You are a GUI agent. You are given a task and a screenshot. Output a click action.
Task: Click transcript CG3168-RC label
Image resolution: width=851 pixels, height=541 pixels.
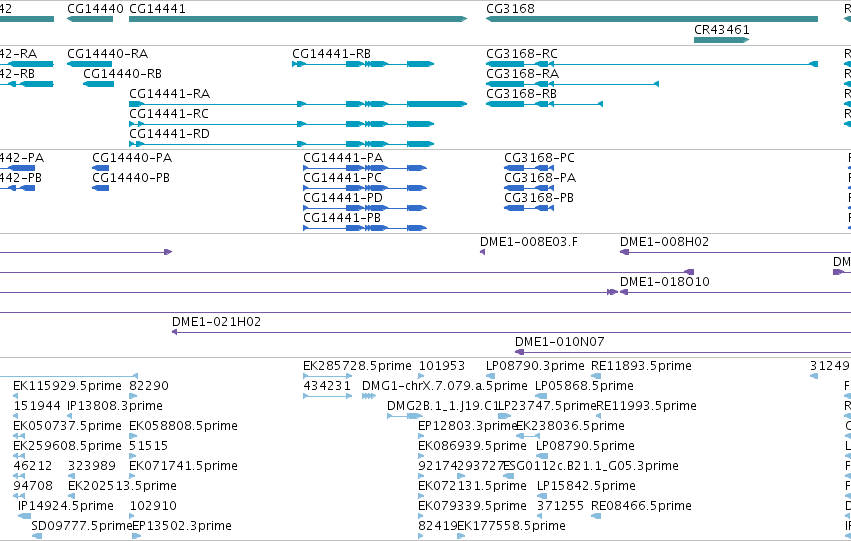[522, 54]
